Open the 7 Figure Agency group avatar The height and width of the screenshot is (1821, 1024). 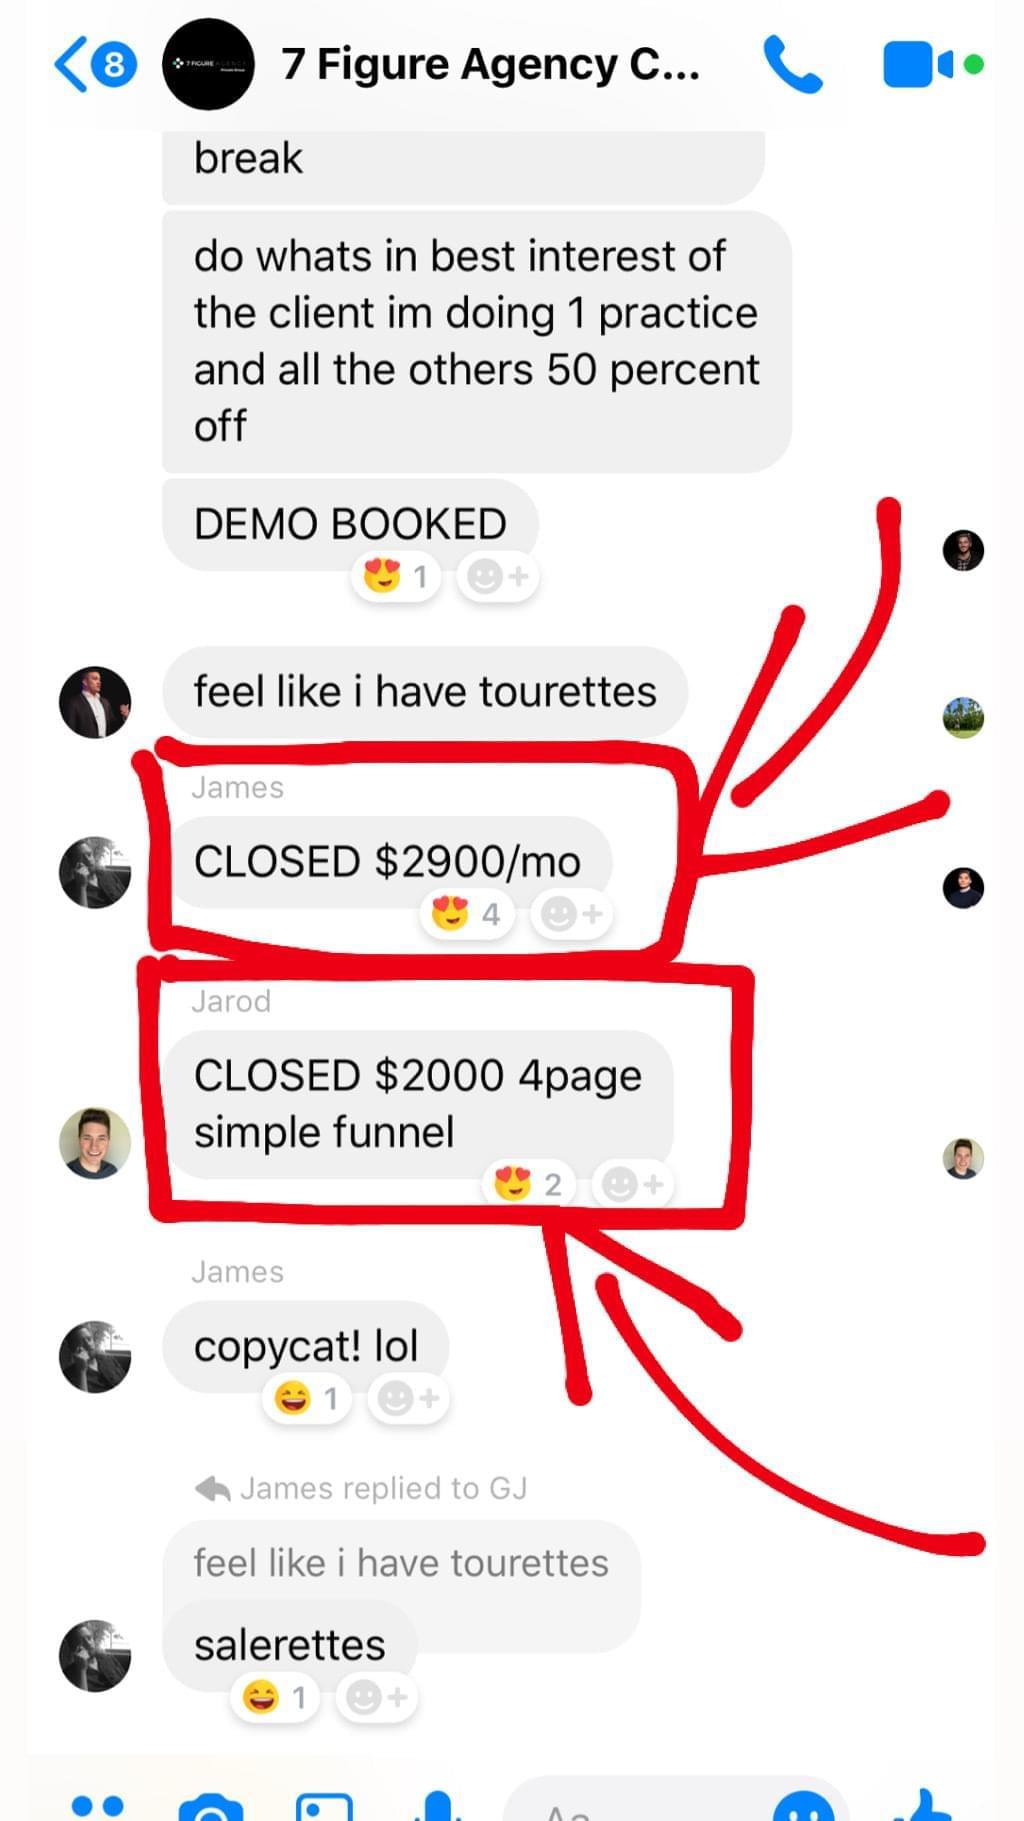click(x=208, y=64)
